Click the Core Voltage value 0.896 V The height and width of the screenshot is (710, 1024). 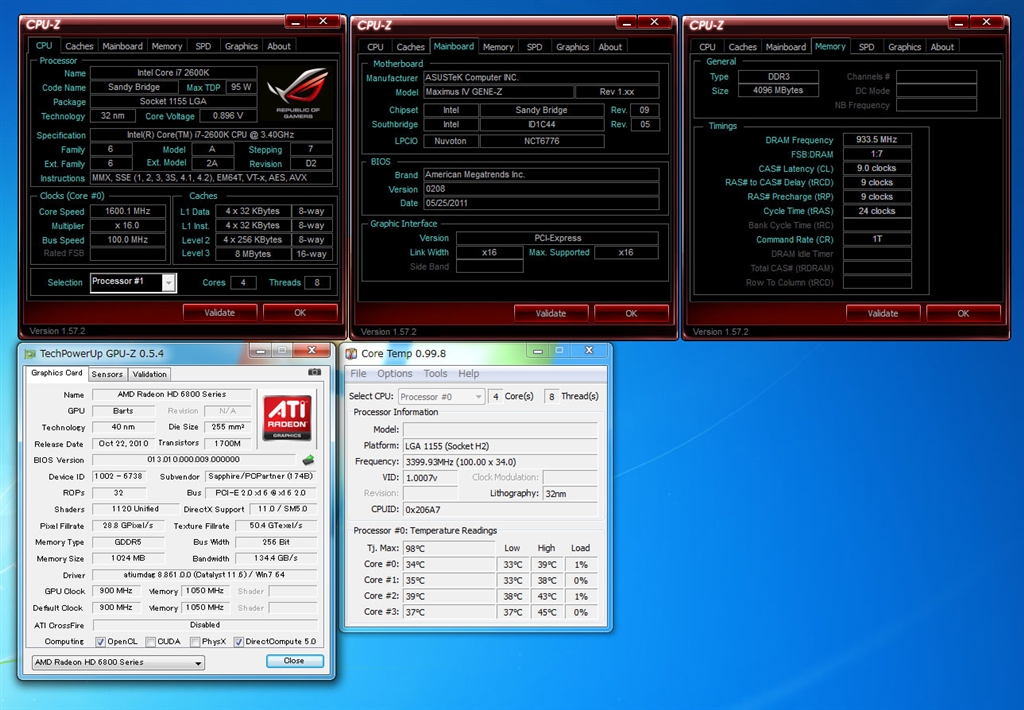point(229,116)
